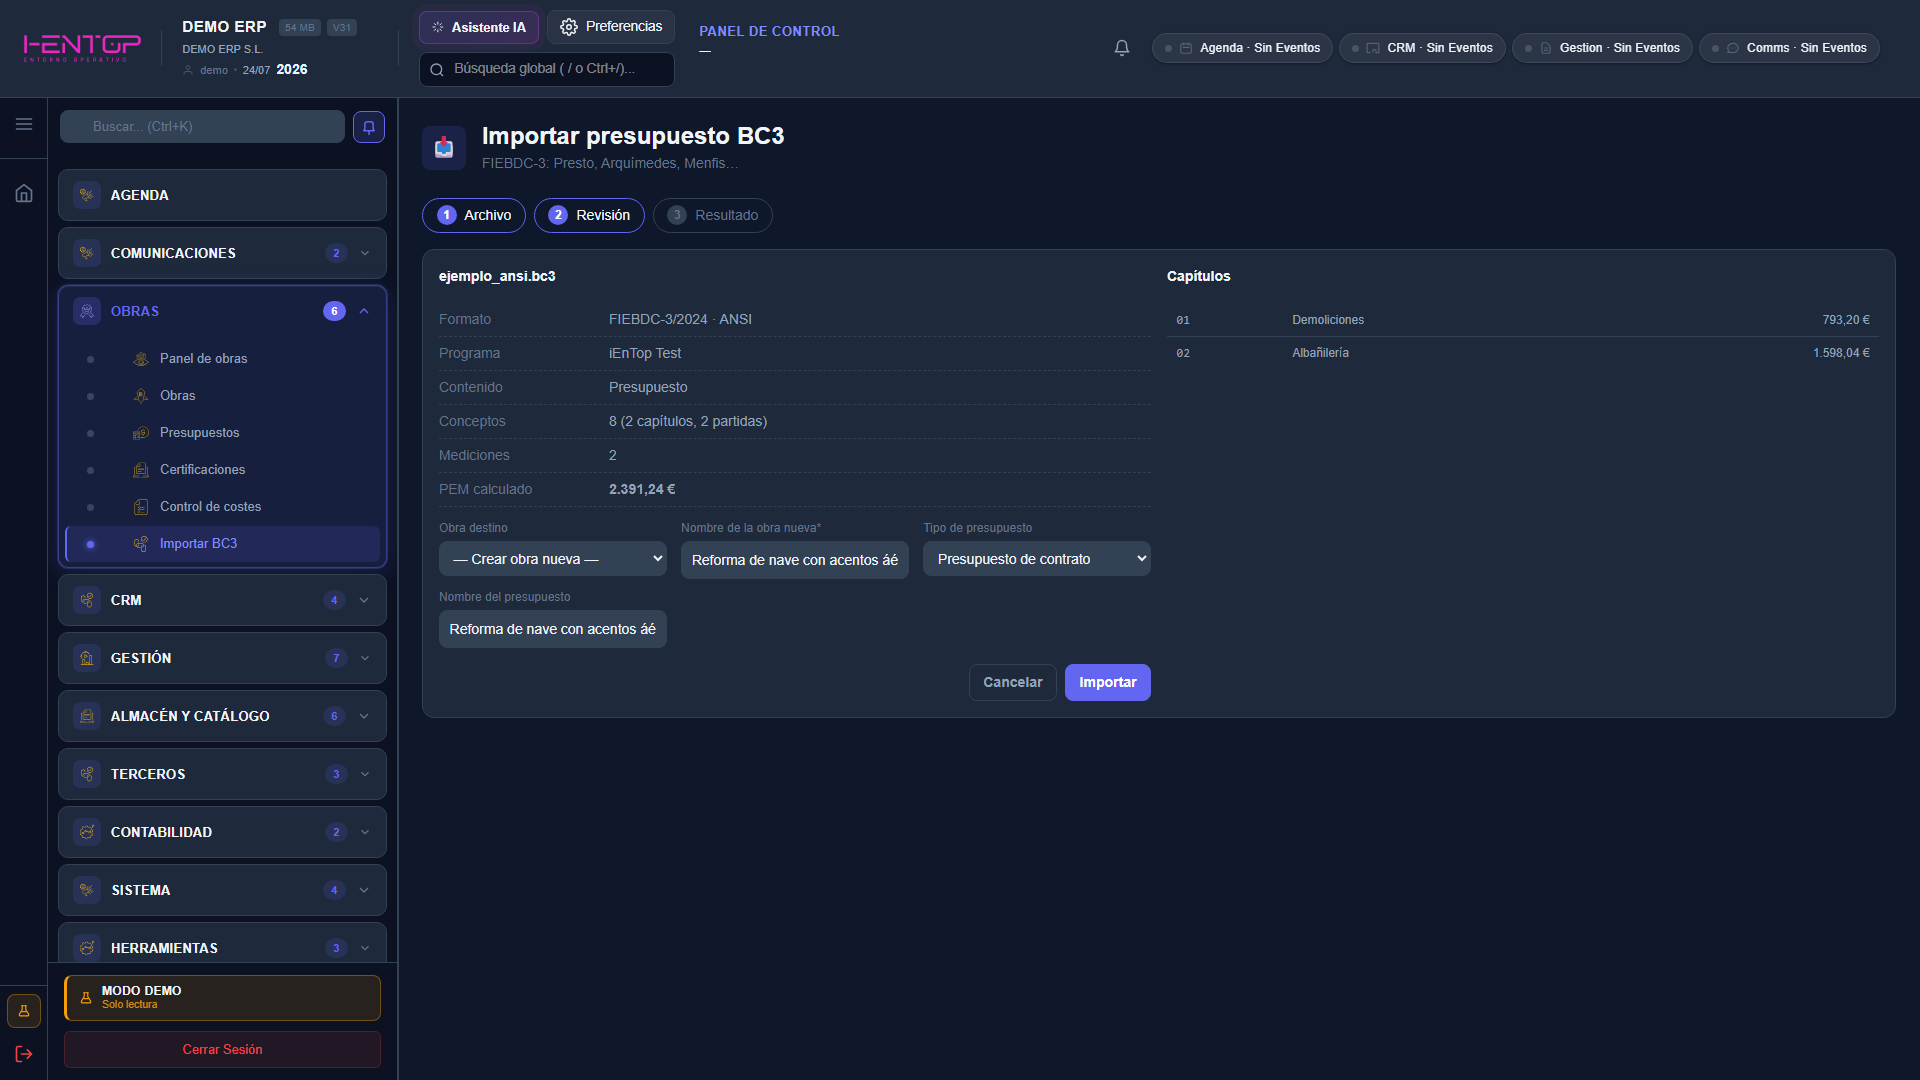This screenshot has width=1920, height=1080.
Task: Open the Obra destino dropdown
Action: (x=553, y=559)
